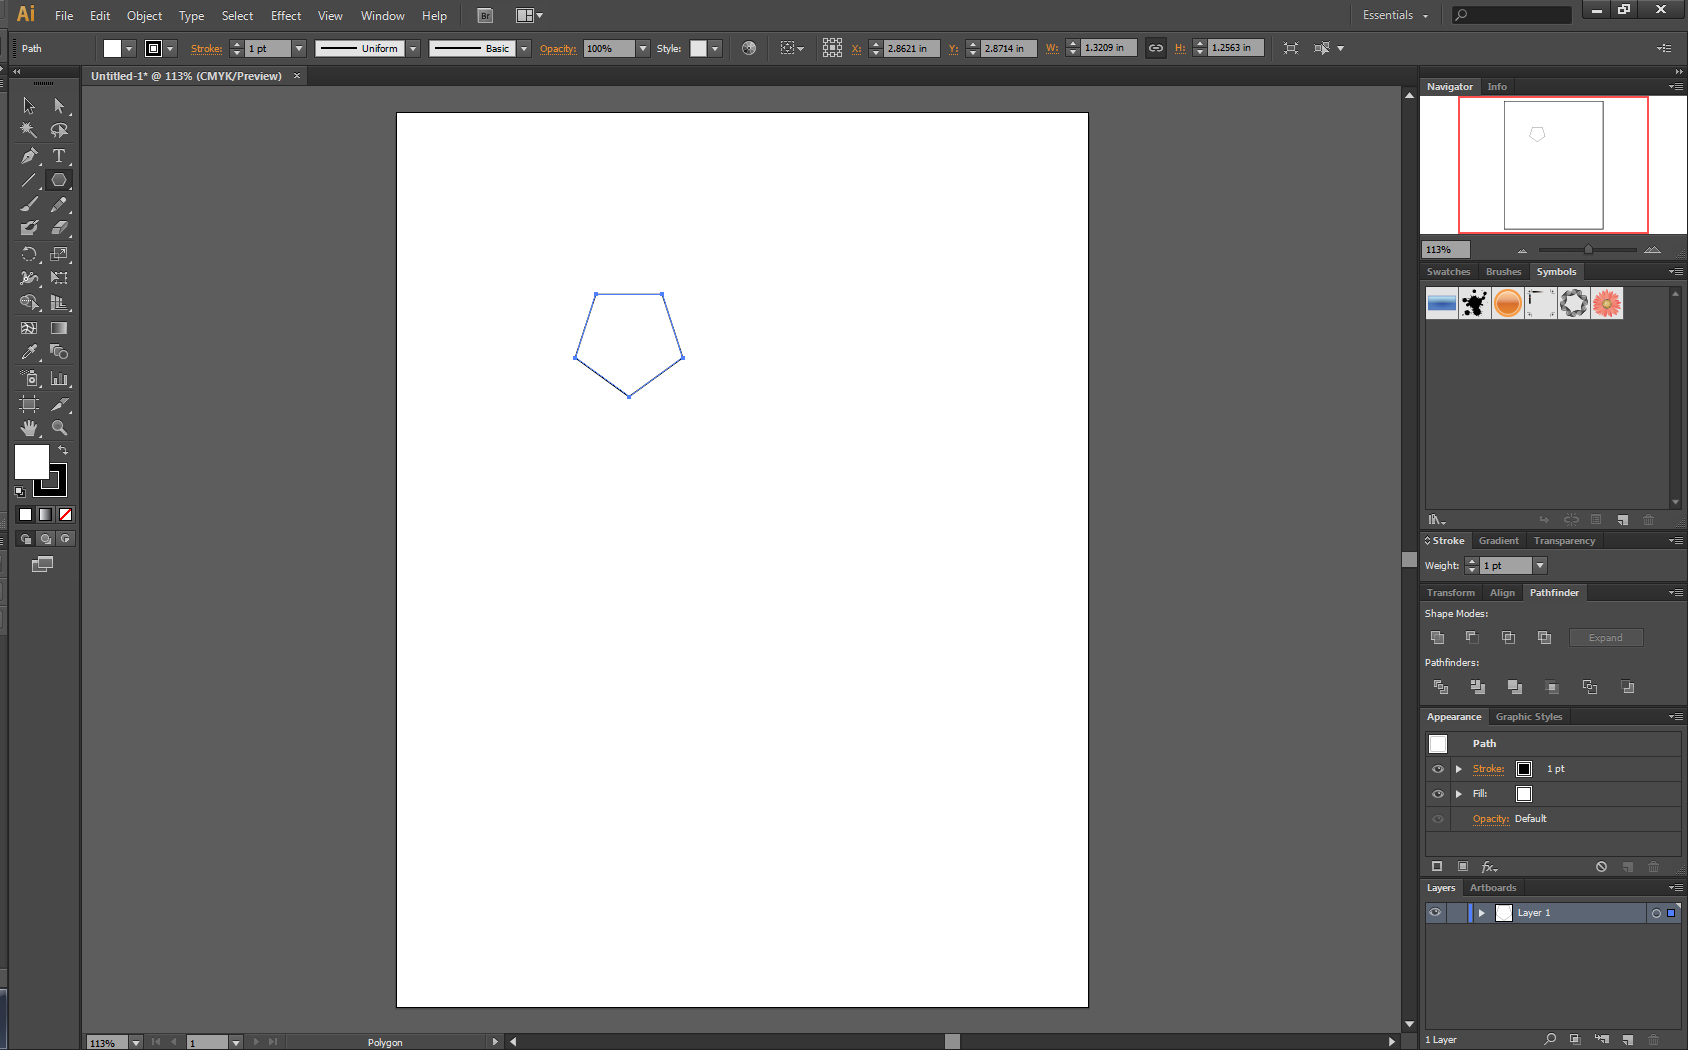Switch to the Graphic Styles tab
This screenshot has width=1688, height=1050.
[x=1529, y=717]
